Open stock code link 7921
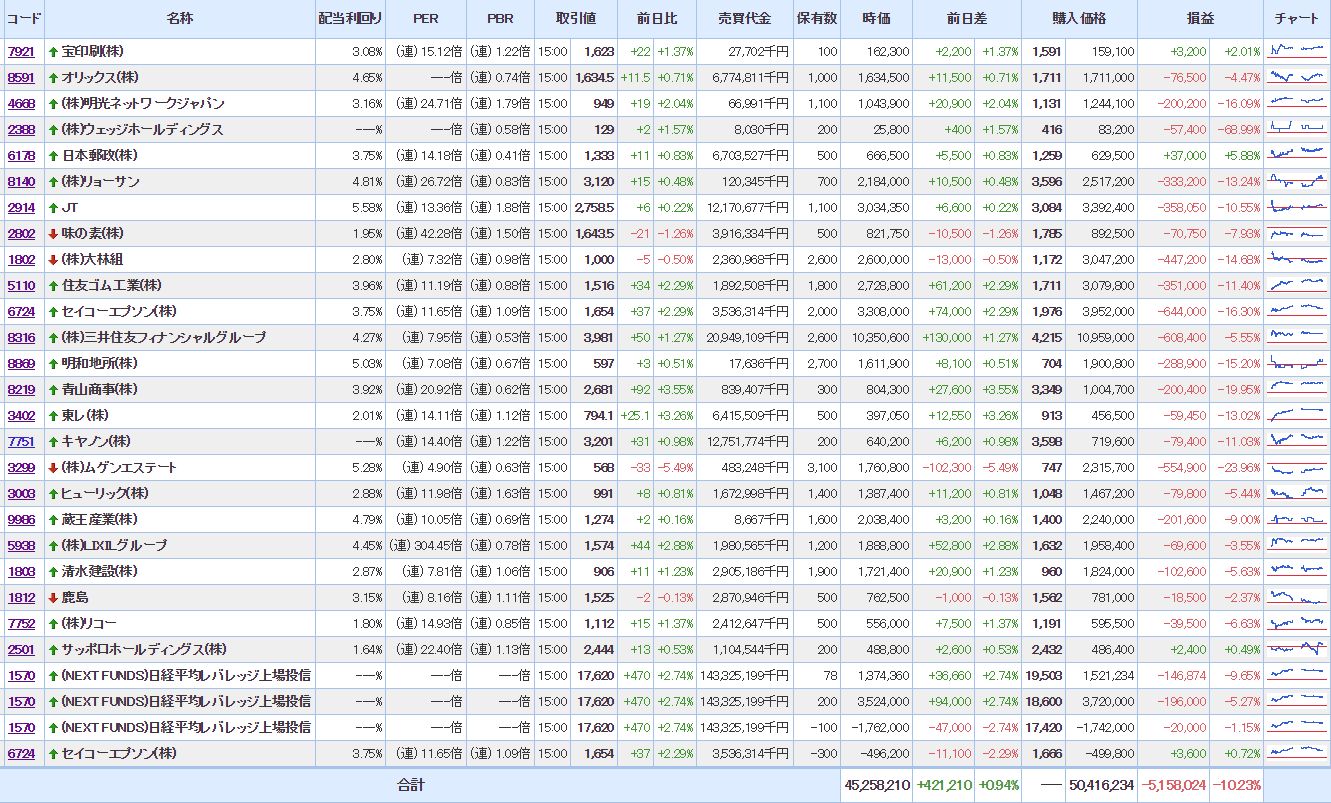Screen dimensions: 1331x803 pyautogui.click(x=20, y=51)
